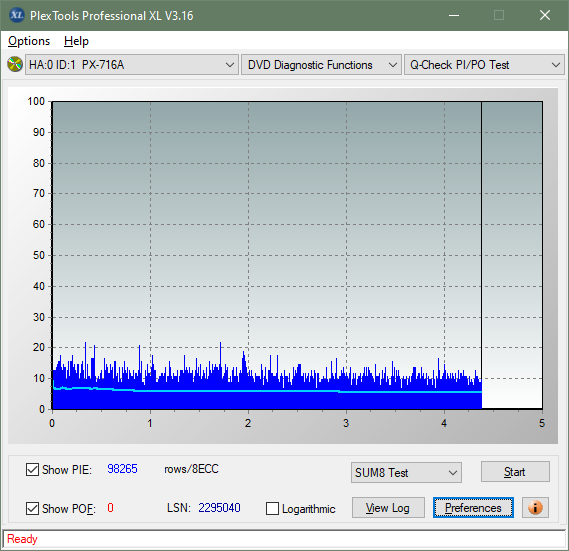Toggle the Show POF checkbox
Image resolution: width=569 pixels, height=551 pixels.
32,508
